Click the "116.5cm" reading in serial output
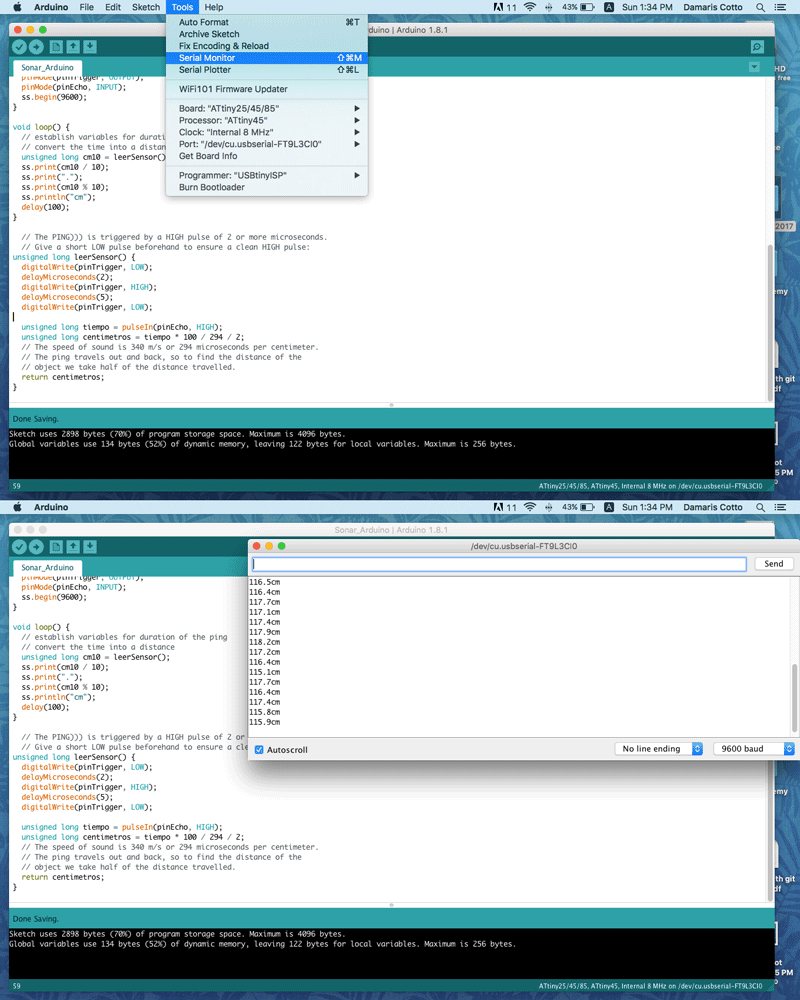Screen dimensions: 800x1000 click(x=265, y=582)
